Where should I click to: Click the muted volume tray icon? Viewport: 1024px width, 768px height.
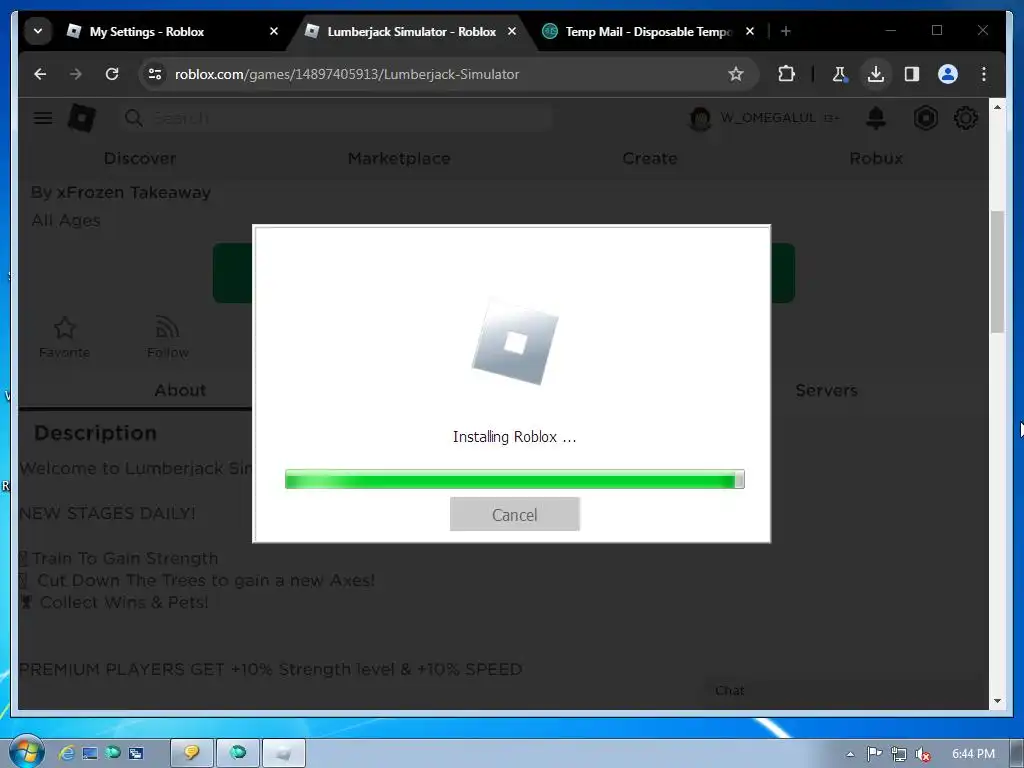[922, 754]
